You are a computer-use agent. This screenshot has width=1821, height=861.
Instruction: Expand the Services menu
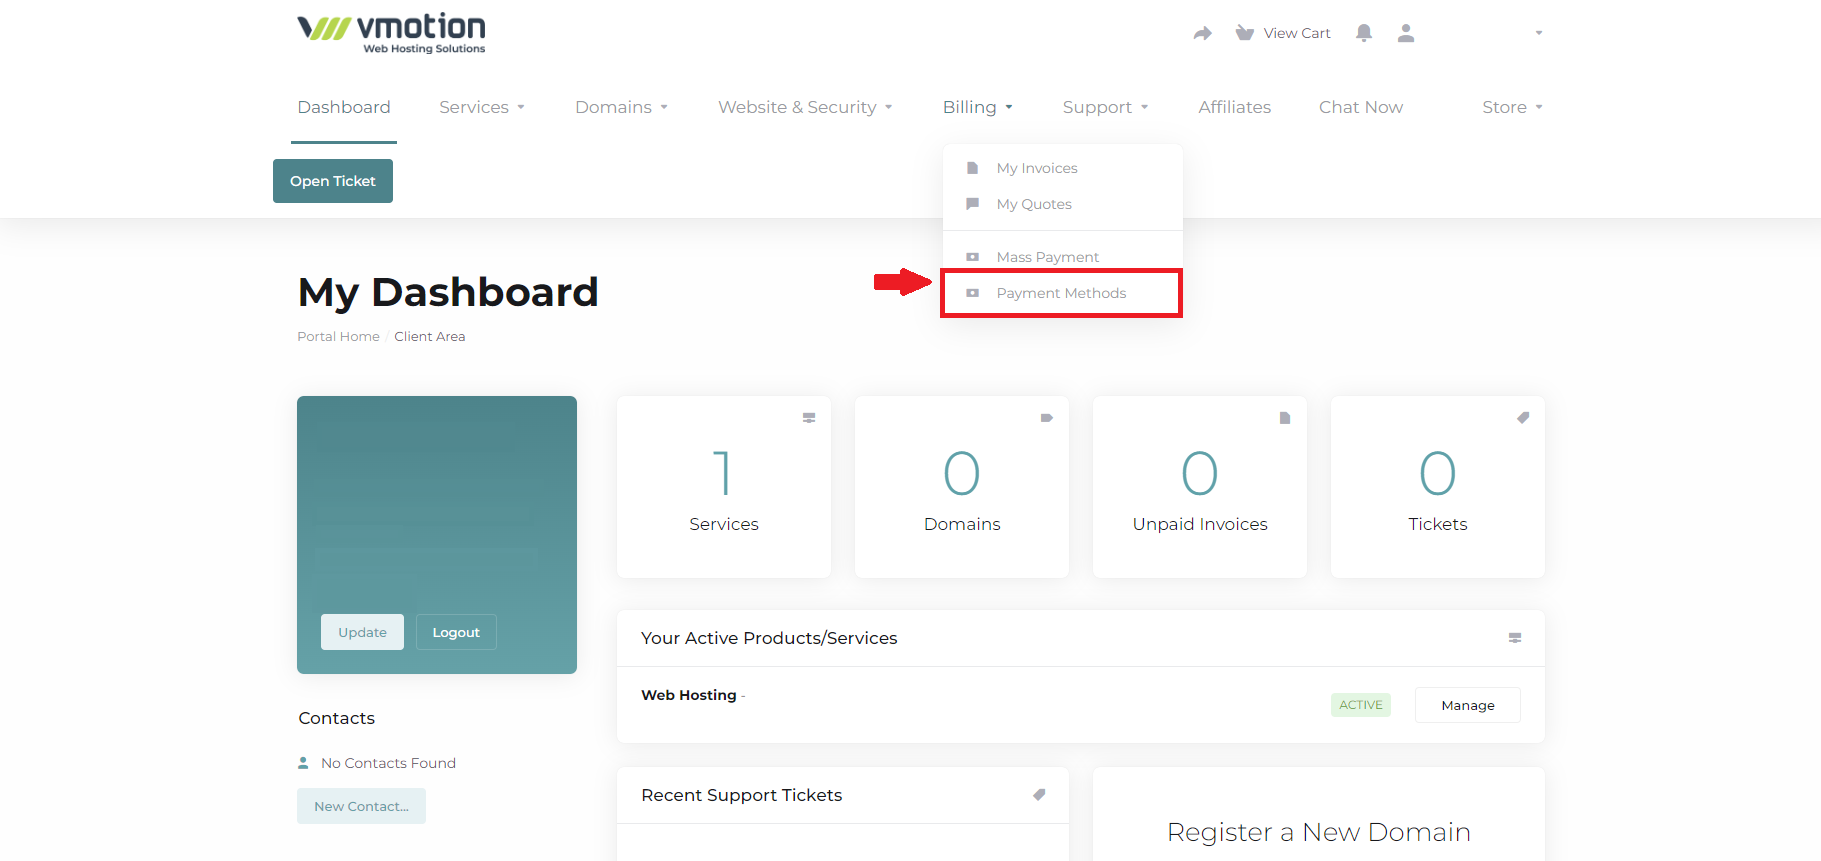click(482, 107)
